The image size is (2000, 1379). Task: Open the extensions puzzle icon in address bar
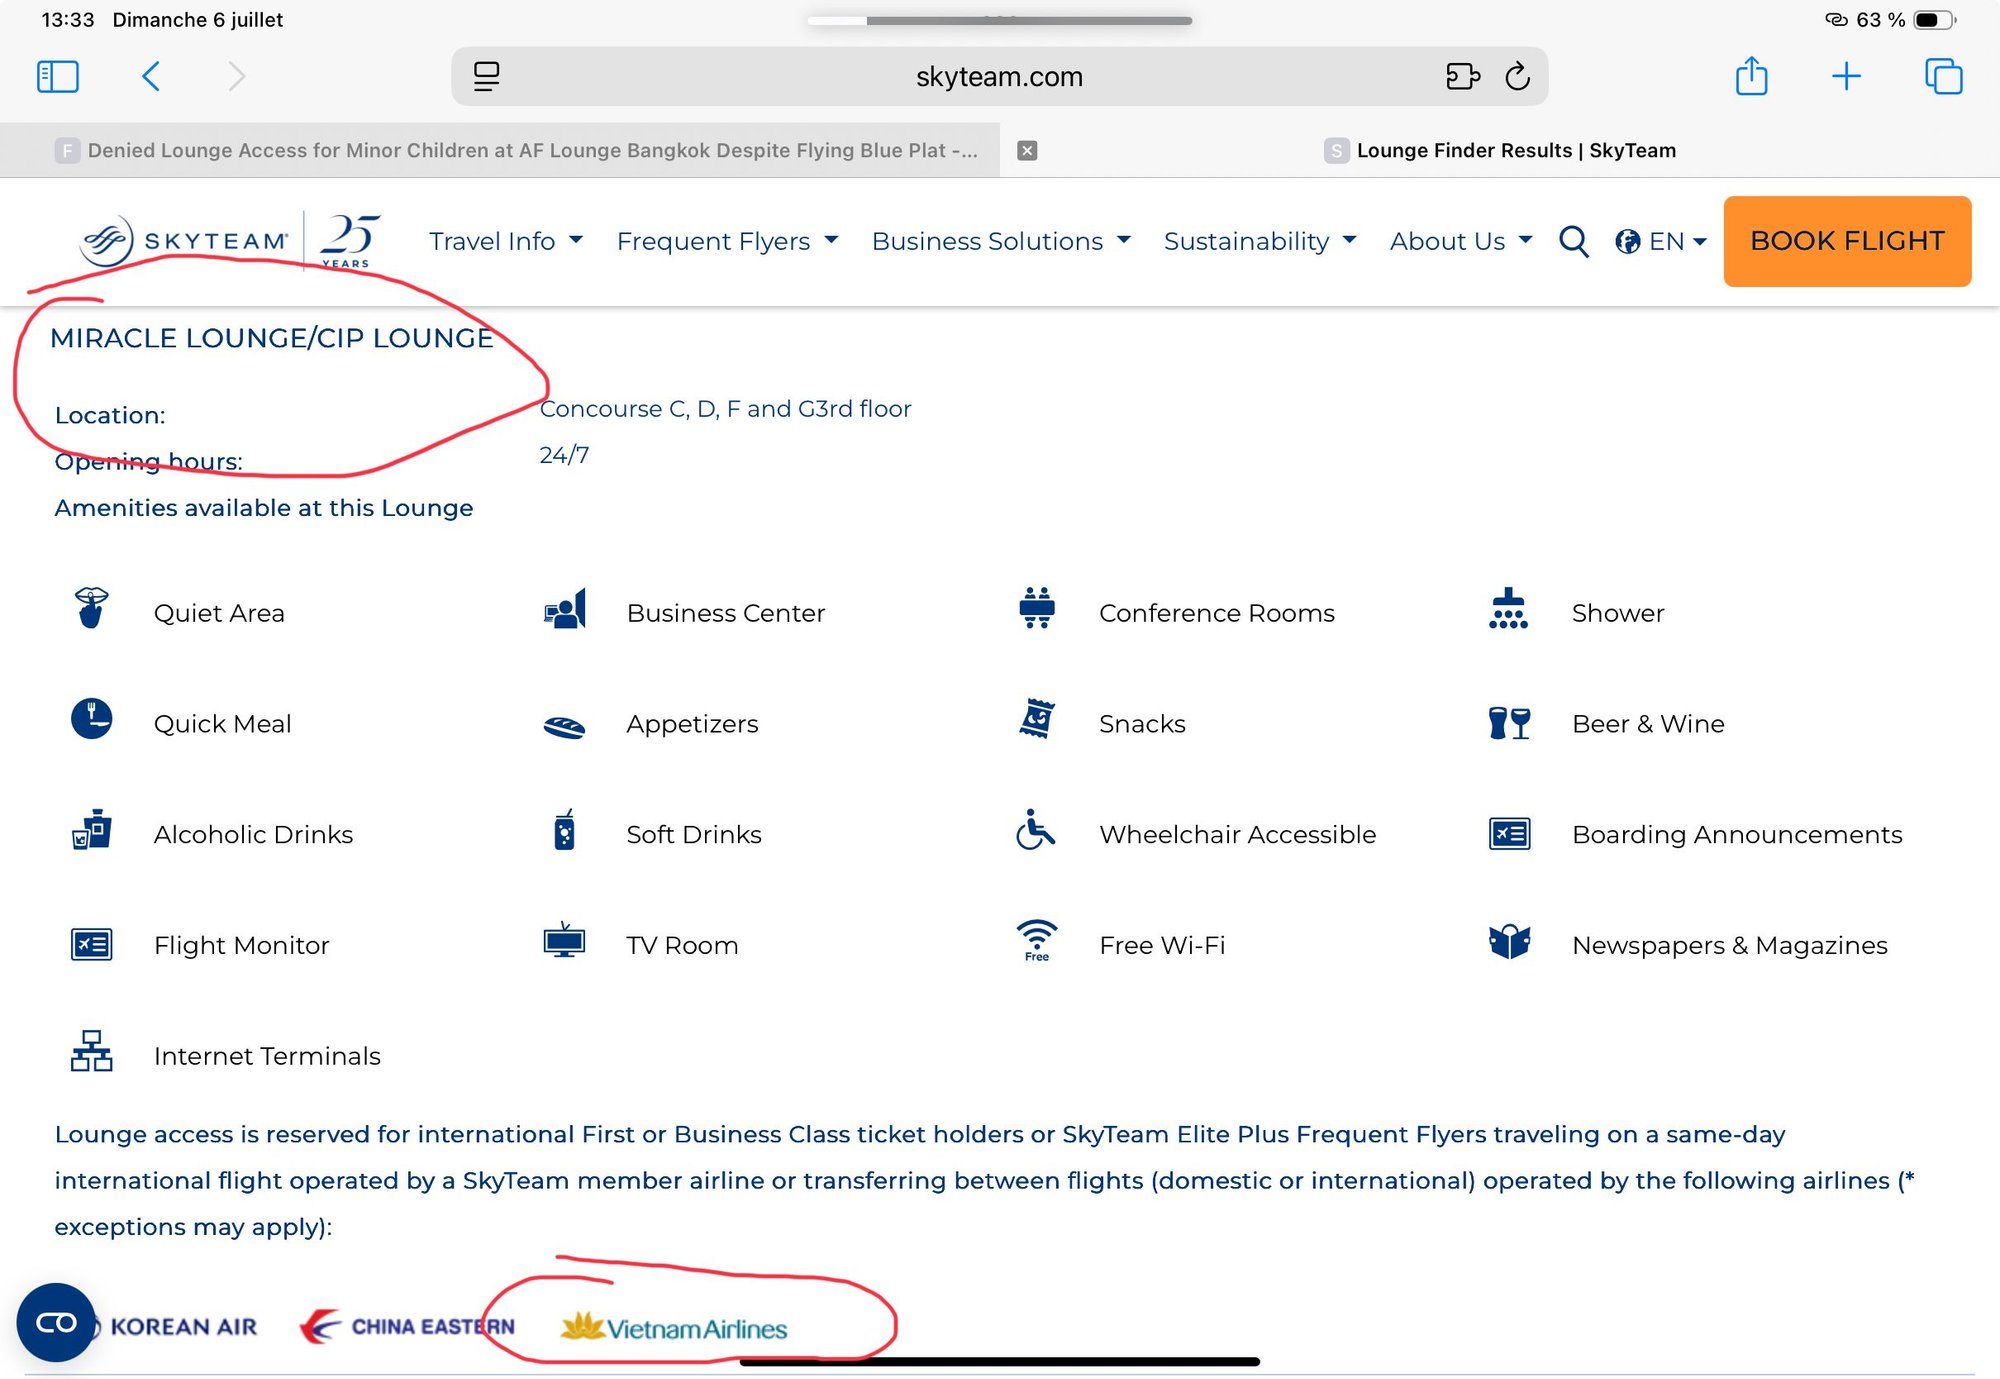coord(1462,76)
